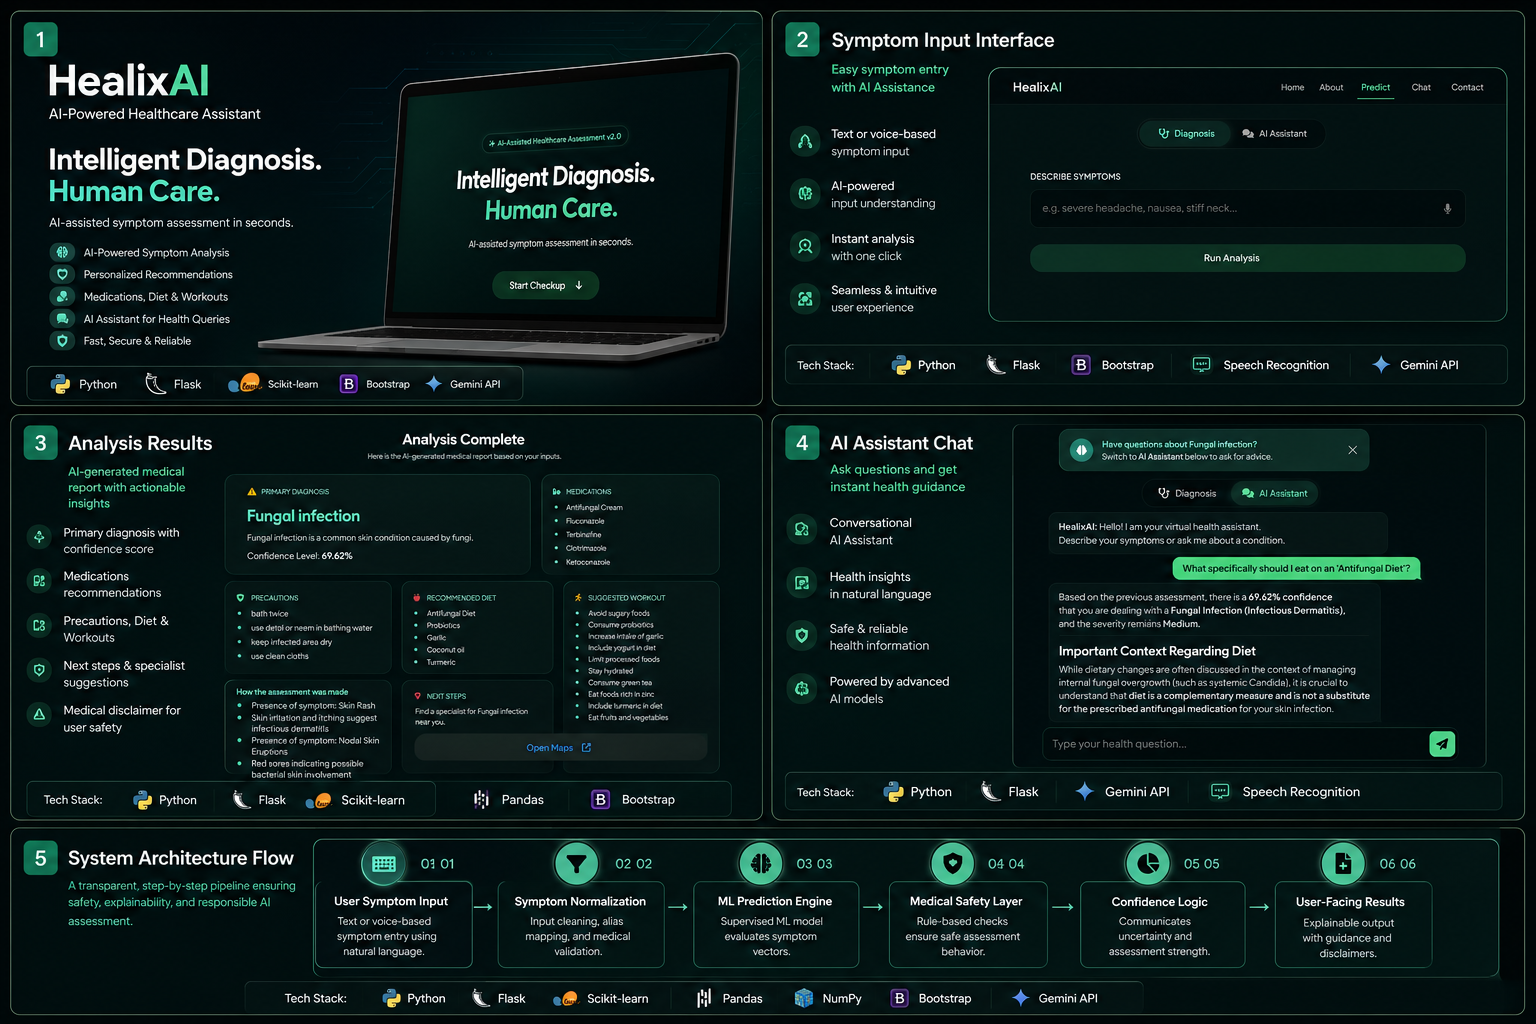The image size is (1536, 1024).
Task: Click Medical Safety Layer step card
Action: [x=967, y=925]
